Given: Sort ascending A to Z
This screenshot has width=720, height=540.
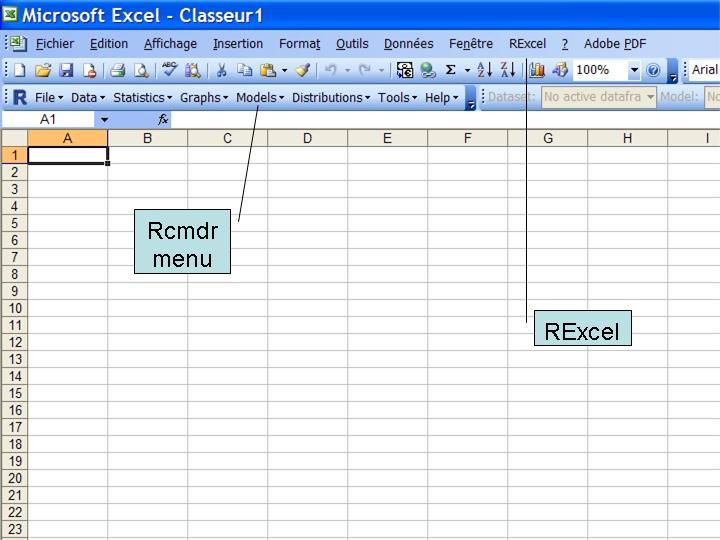Looking at the screenshot, I should (x=484, y=70).
